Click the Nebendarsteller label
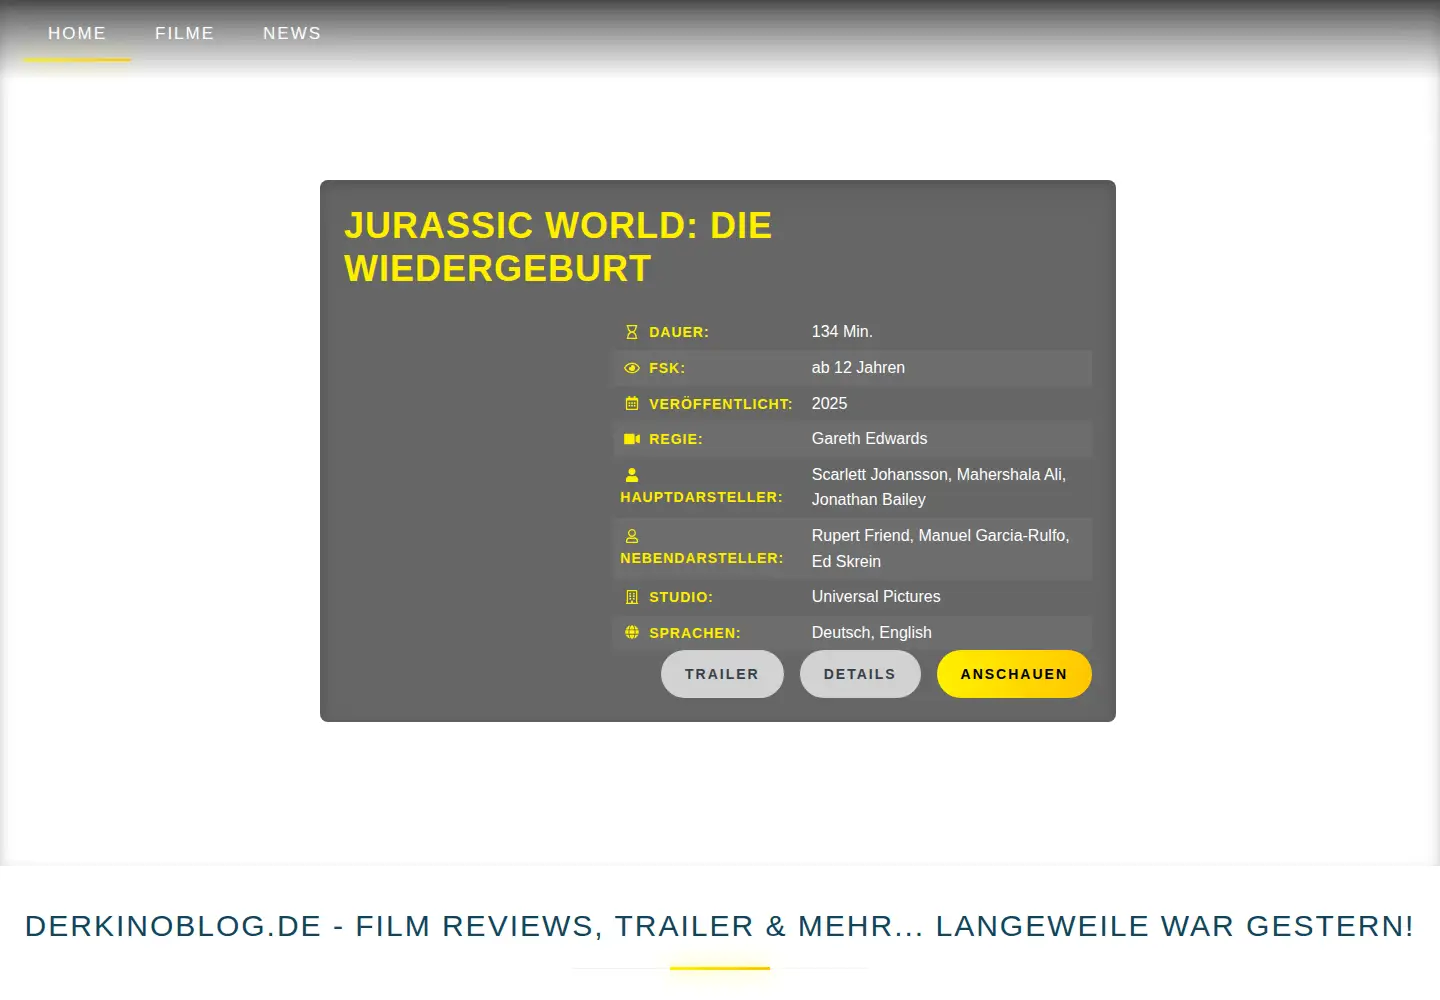The image size is (1440, 1000). point(702,558)
